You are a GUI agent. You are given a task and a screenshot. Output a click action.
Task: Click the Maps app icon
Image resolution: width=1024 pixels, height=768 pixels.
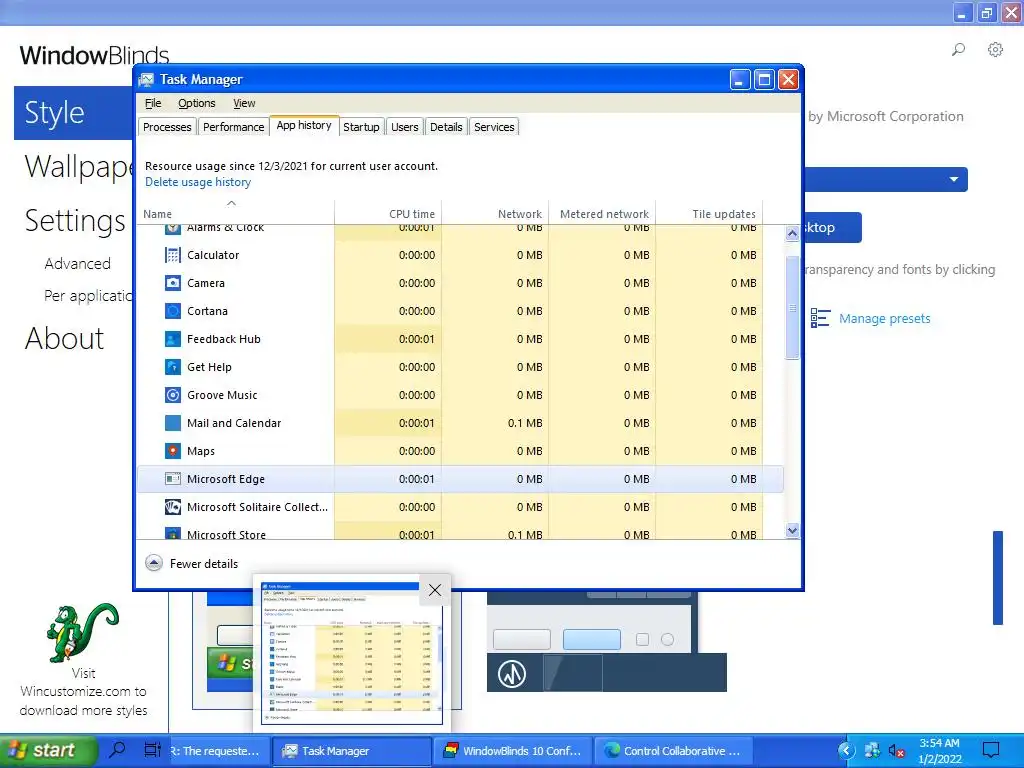172,451
